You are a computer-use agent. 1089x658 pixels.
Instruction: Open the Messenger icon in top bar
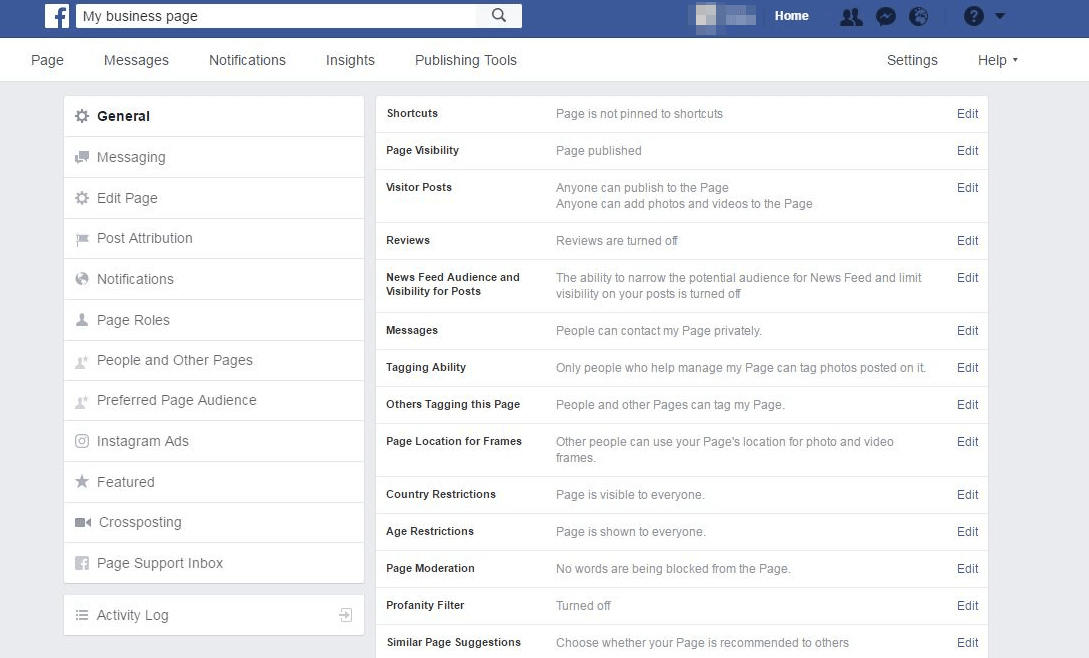[885, 17]
